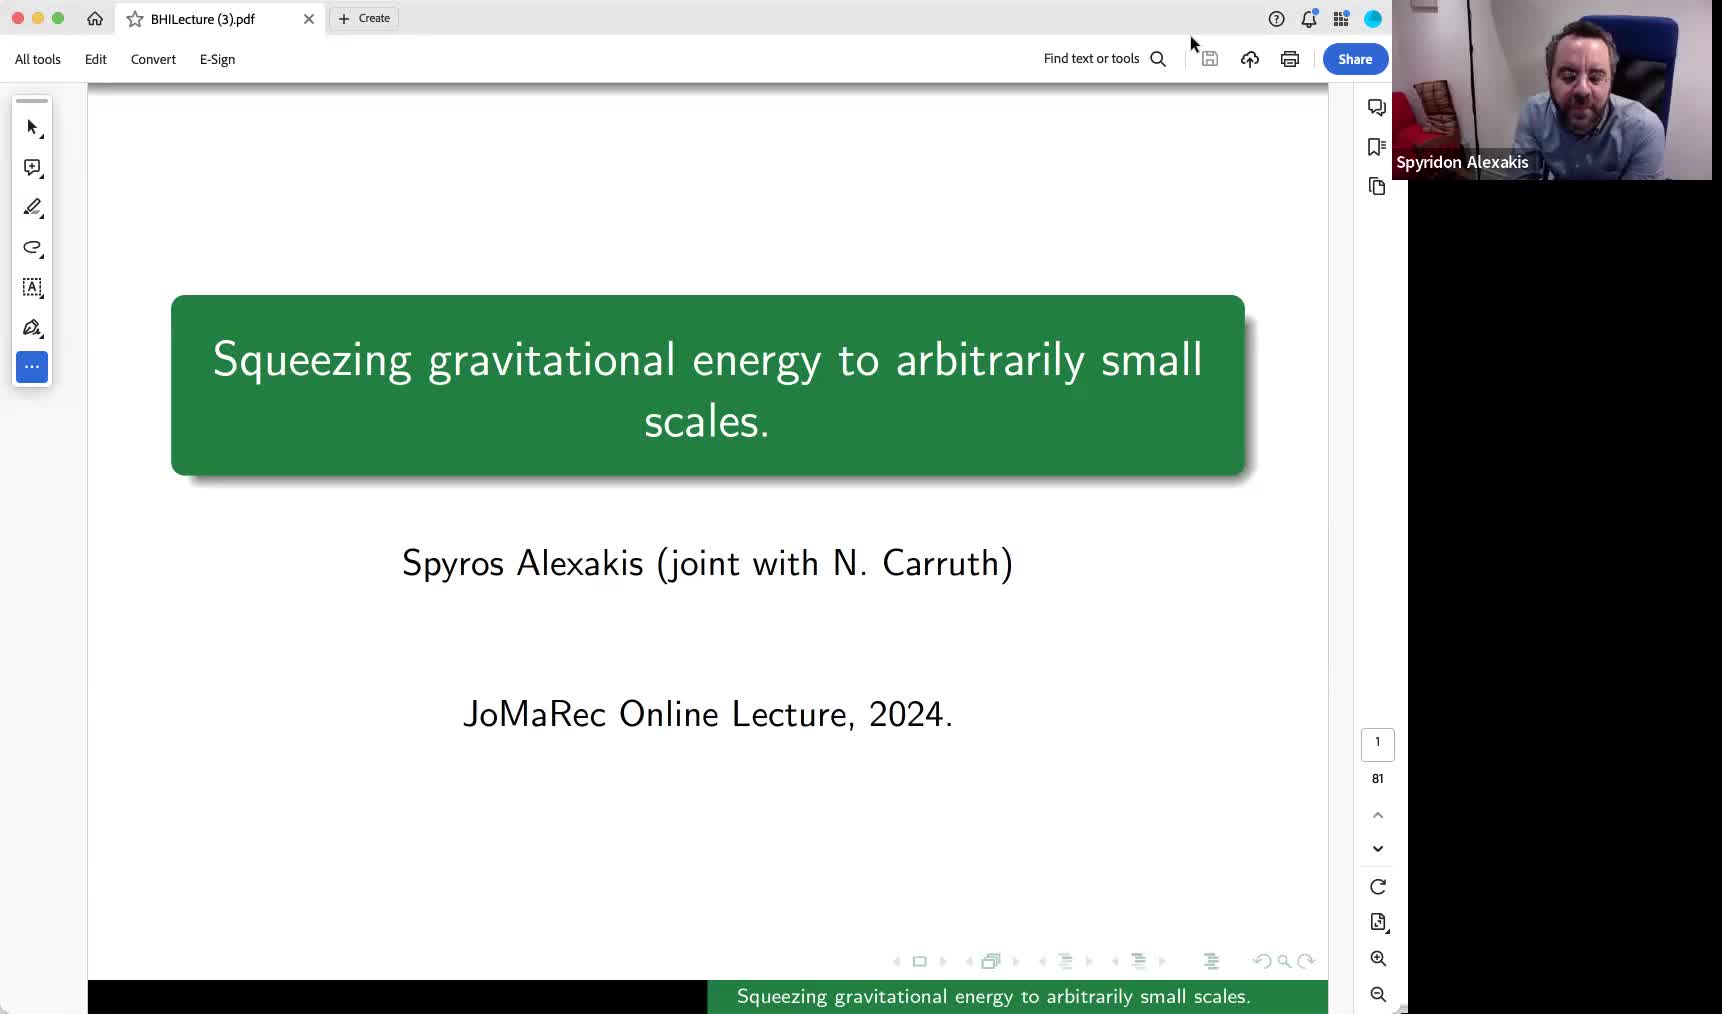Rotate the page view clockwise
Image resolution: width=1722 pixels, height=1014 pixels.
[x=1377, y=887]
